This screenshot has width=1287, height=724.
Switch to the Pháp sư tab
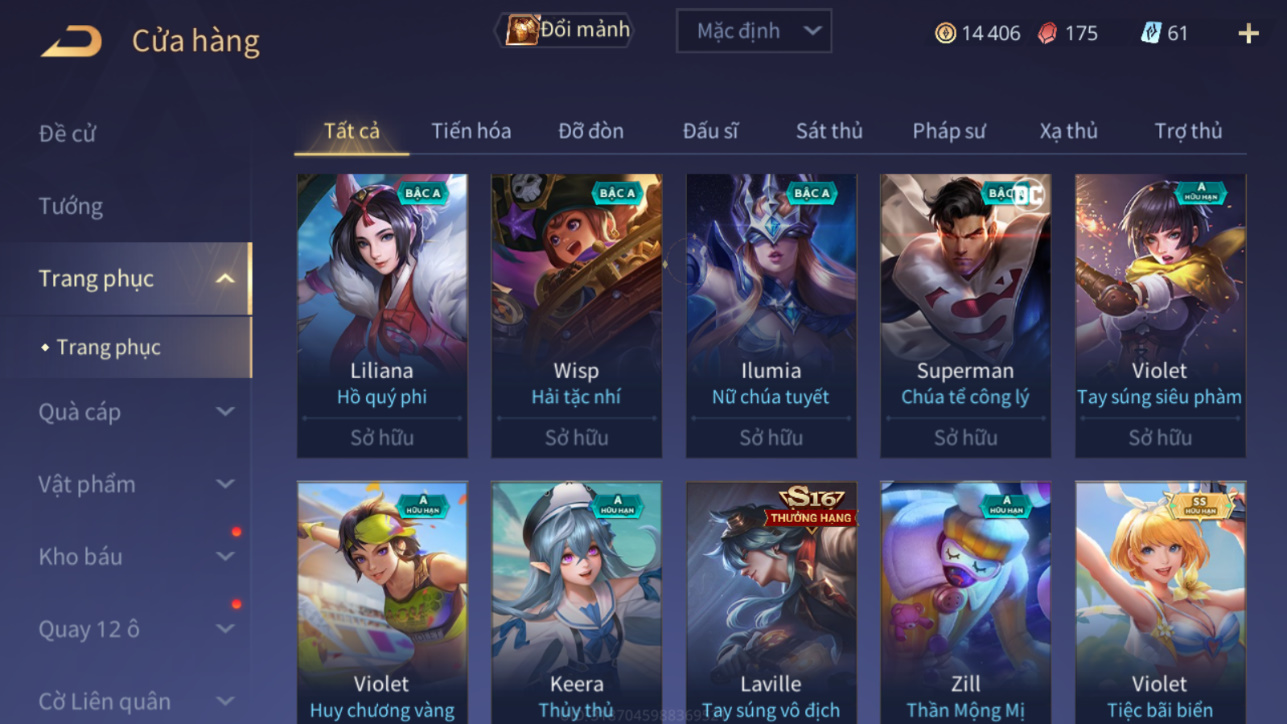click(949, 131)
